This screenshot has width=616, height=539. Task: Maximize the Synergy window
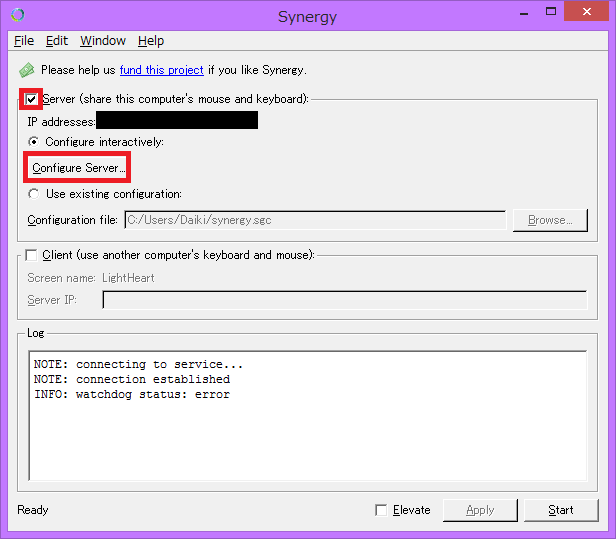[551, 12]
